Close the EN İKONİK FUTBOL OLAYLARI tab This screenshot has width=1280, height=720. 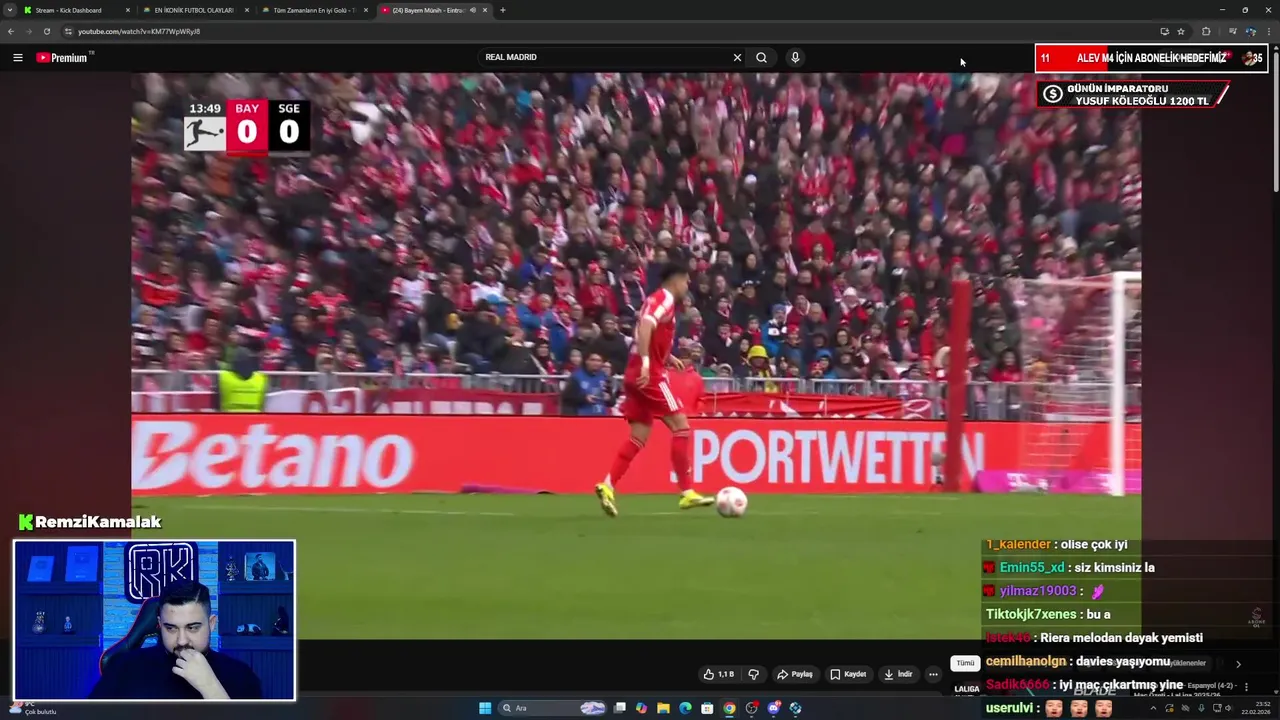tap(247, 10)
